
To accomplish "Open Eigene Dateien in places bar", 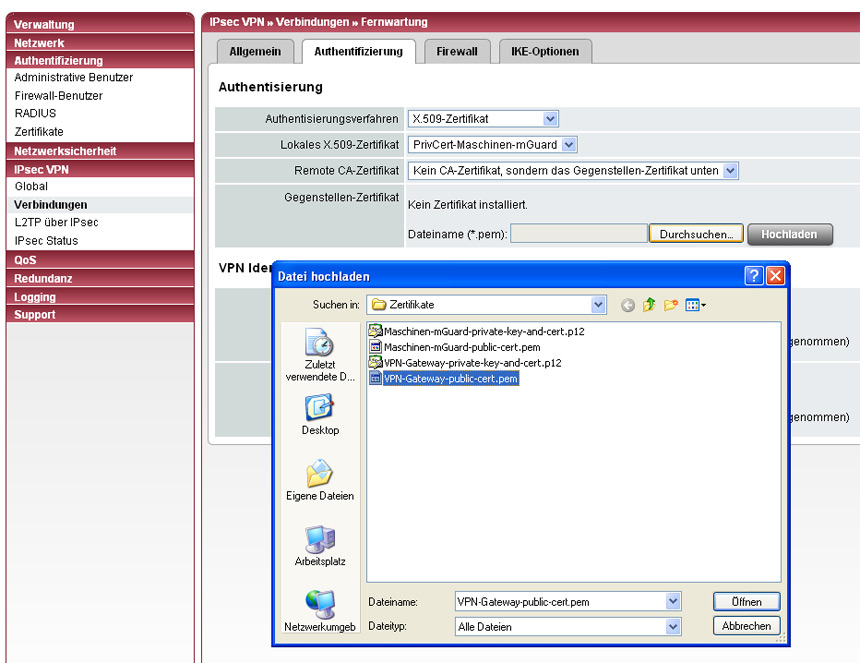I will (320, 480).
